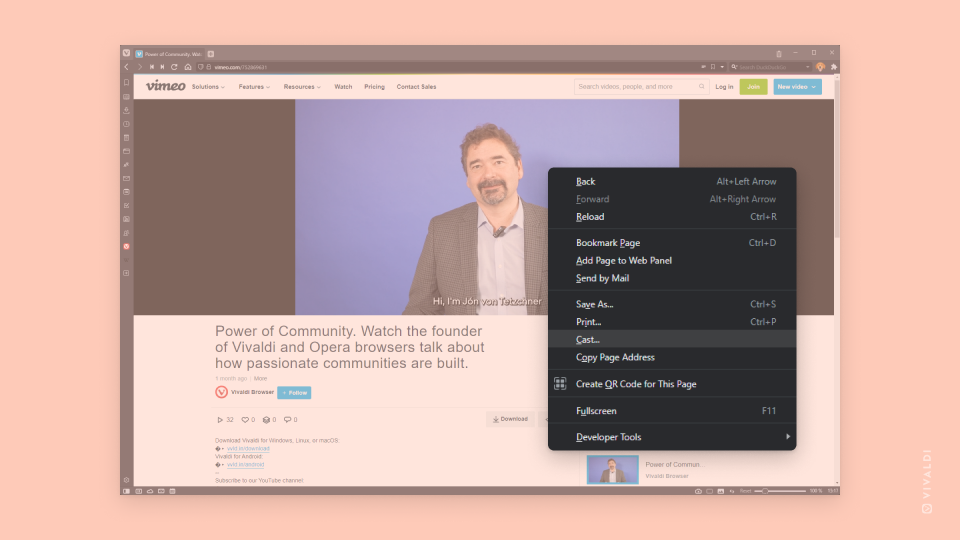Expand the Resources menu on Vimeo
Viewport: 960px width, 540px height.
coord(302,87)
